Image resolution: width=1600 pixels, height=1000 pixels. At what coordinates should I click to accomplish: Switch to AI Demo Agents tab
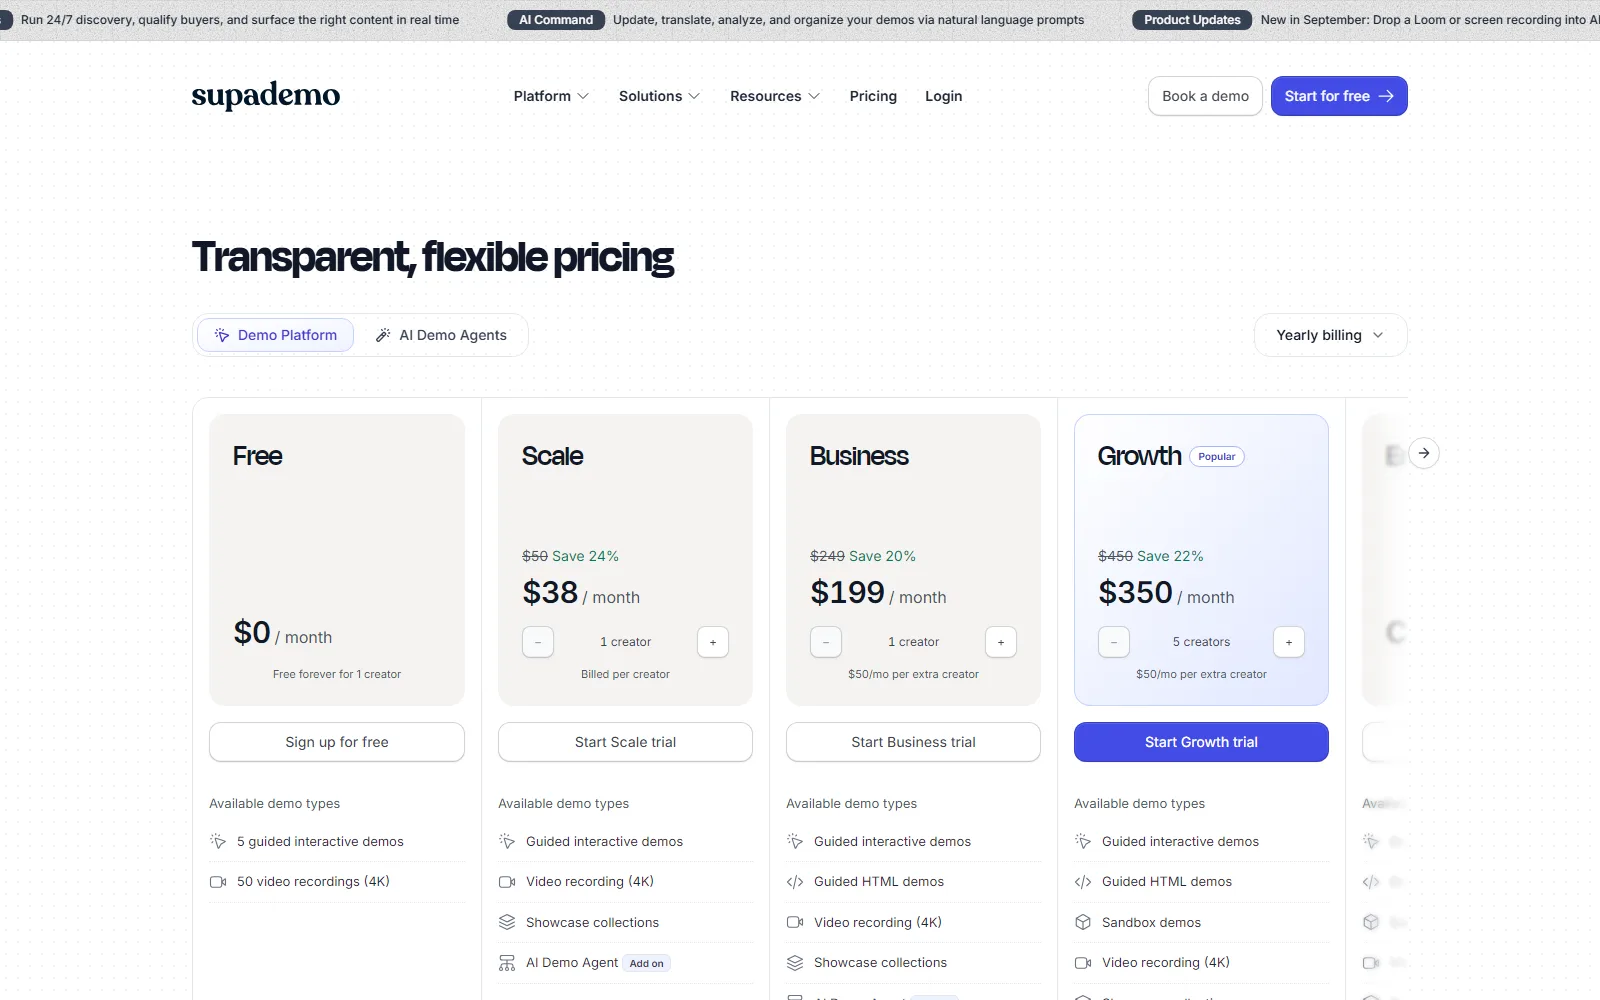click(x=441, y=335)
